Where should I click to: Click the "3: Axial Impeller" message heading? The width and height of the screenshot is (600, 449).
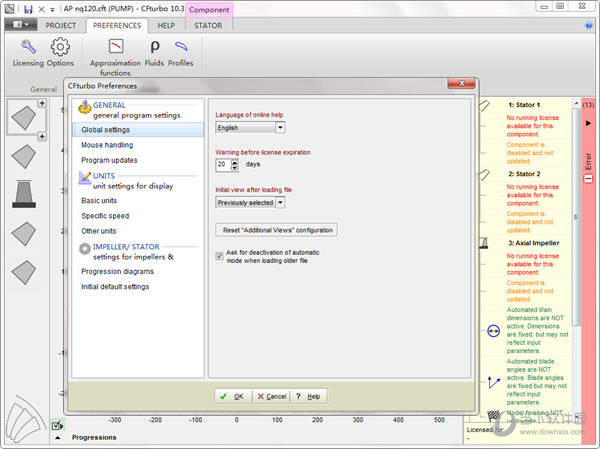click(534, 243)
